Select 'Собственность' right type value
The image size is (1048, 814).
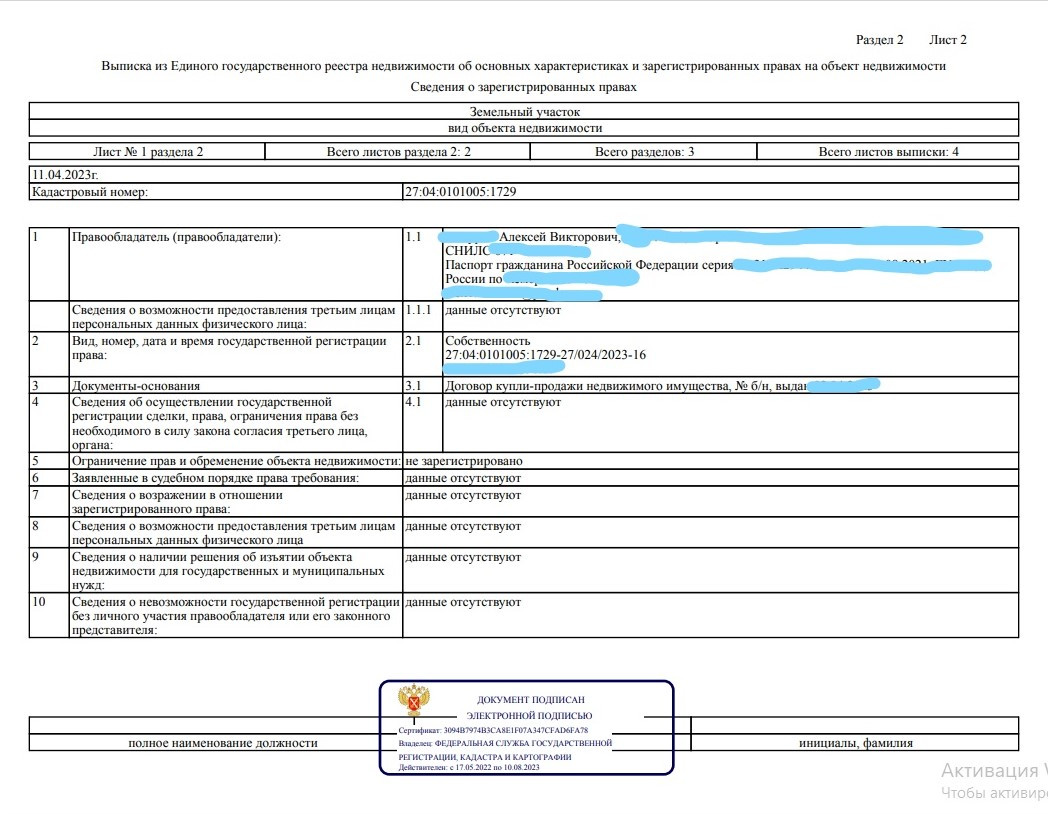(488, 341)
